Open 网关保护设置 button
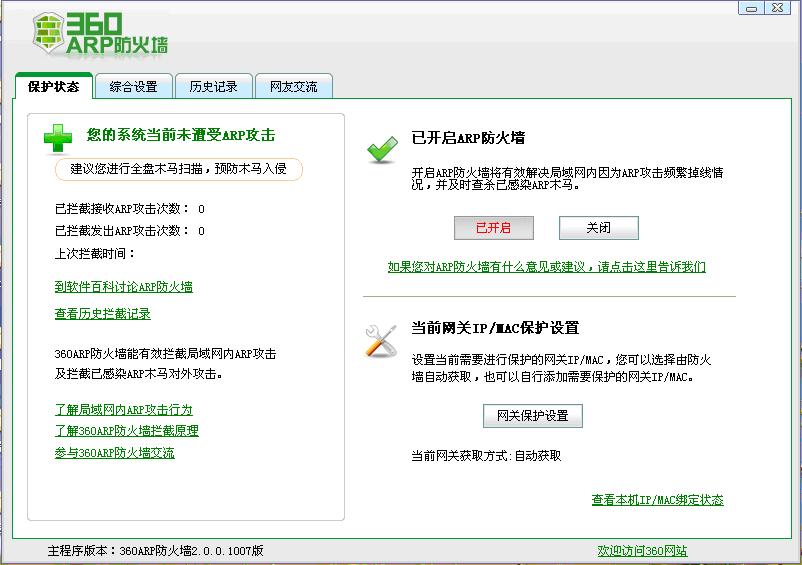Viewport: 802px width, 565px height. (x=532, y=415)
